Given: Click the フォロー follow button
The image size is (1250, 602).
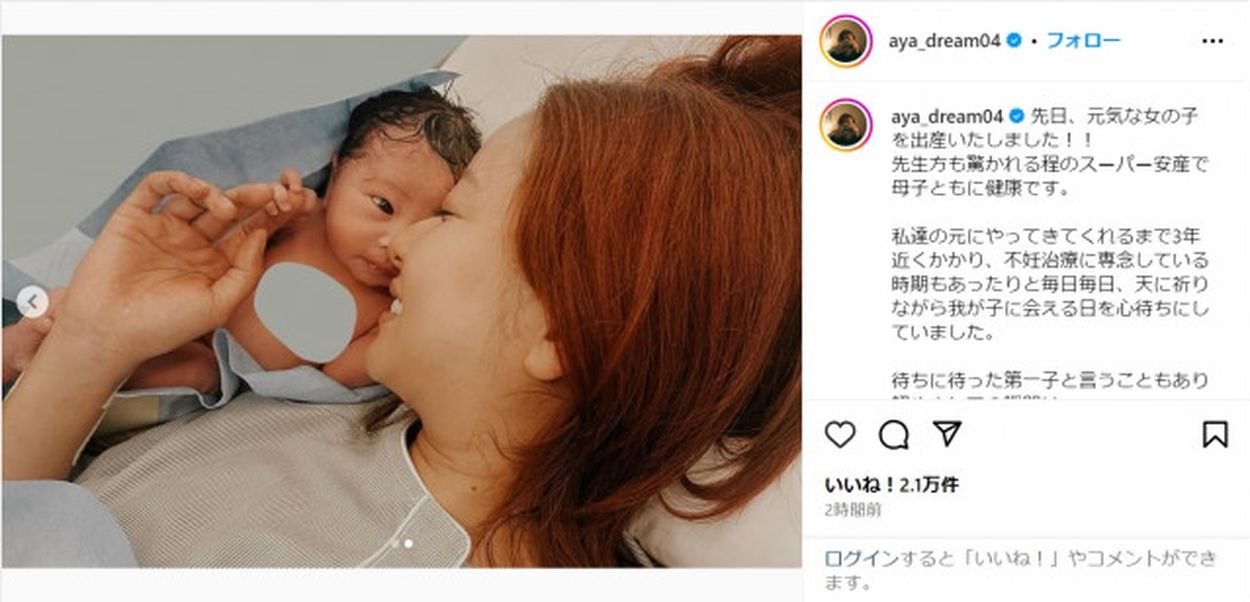Looking at the screenshot, I should click(1083, 41).
